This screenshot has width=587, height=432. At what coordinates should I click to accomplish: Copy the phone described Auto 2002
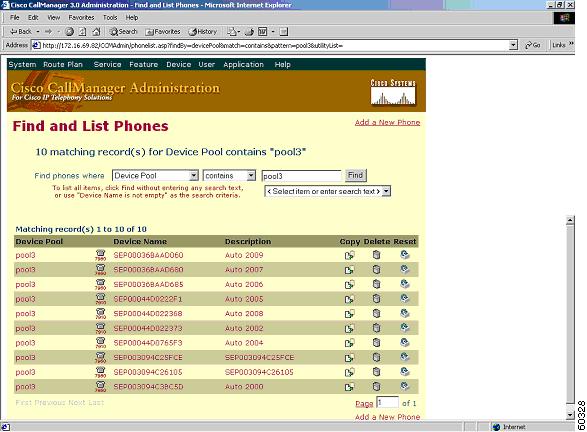pos(349,329)
